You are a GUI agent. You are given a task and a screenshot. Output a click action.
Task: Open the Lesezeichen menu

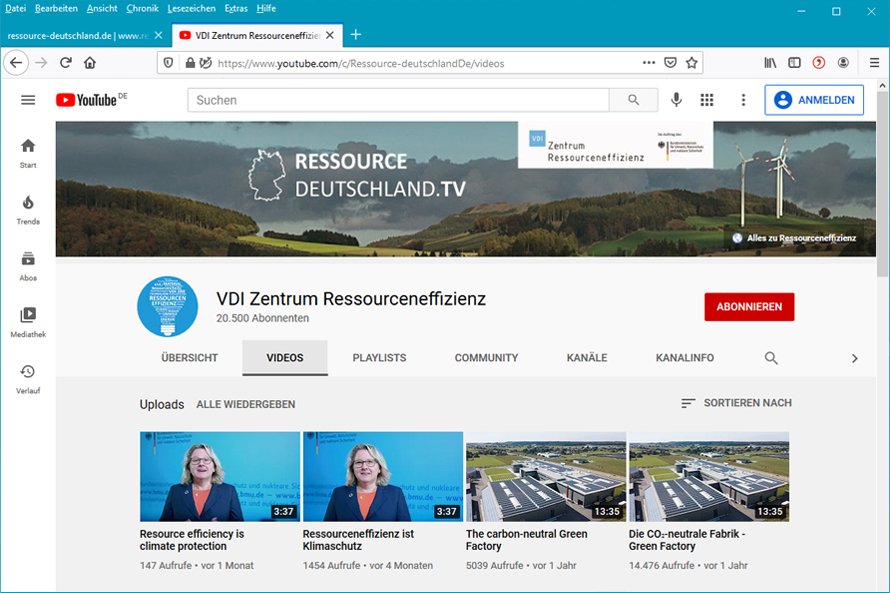click(191, 9)
